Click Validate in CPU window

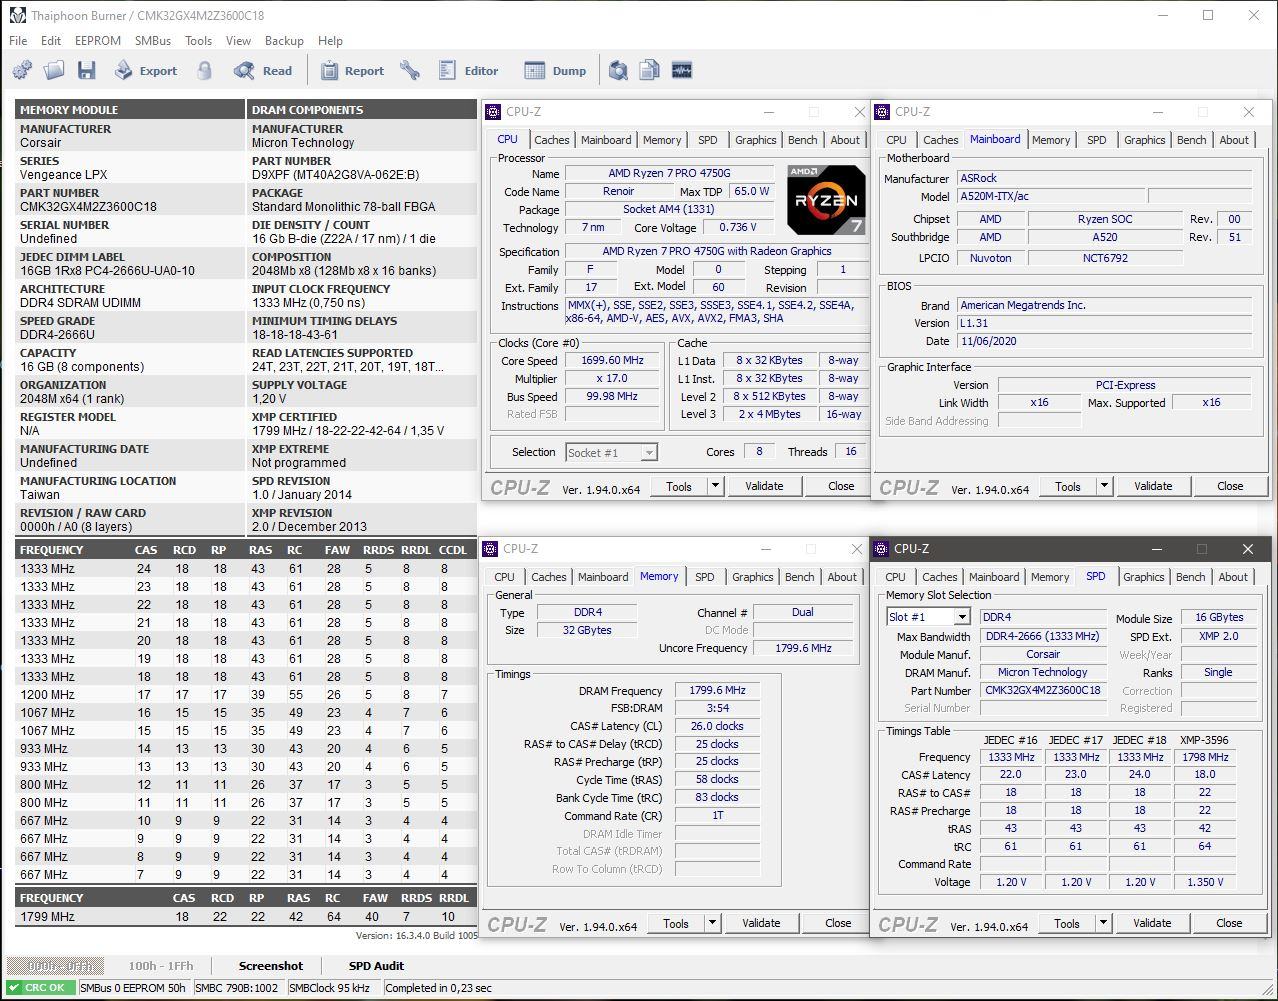[764, 486]
